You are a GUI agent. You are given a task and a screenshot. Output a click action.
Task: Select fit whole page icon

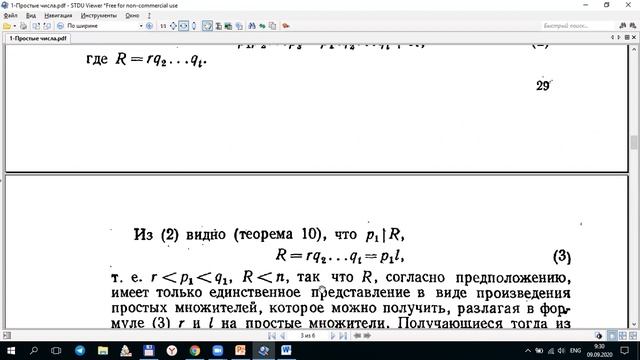pyautogui.click(x=173, y=26)
